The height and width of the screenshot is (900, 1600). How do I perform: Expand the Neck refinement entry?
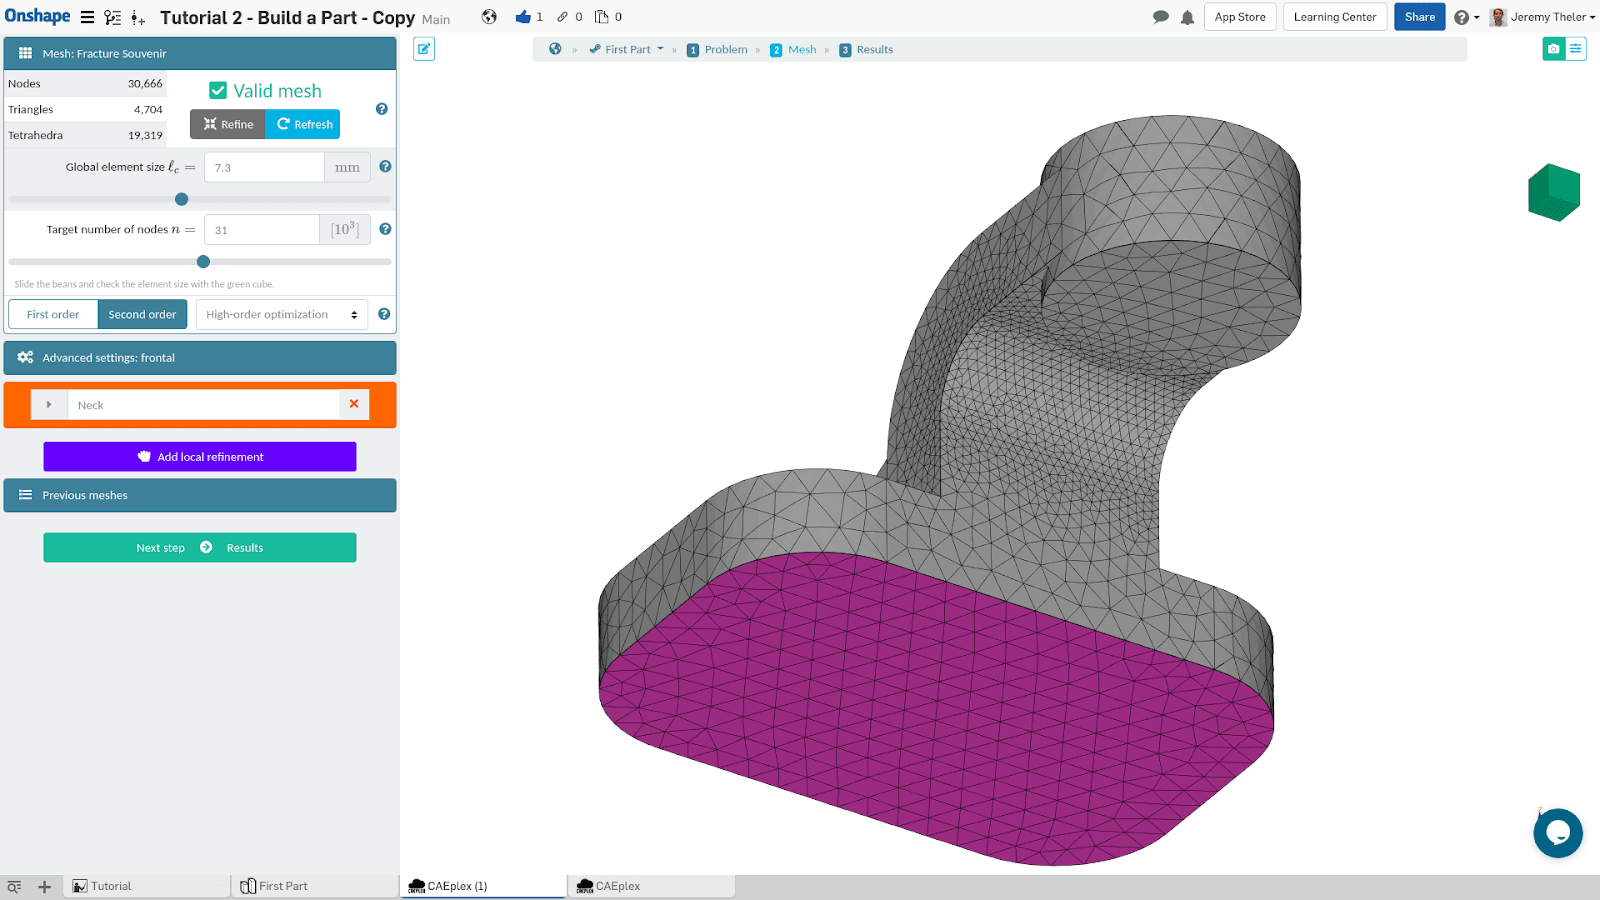[49, 405]
